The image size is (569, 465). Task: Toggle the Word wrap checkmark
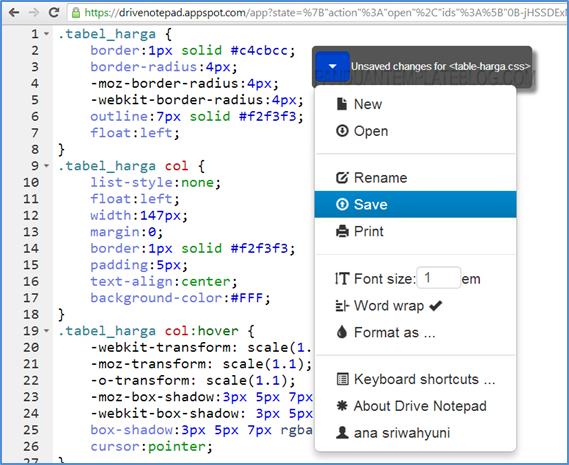pos(435,306)
